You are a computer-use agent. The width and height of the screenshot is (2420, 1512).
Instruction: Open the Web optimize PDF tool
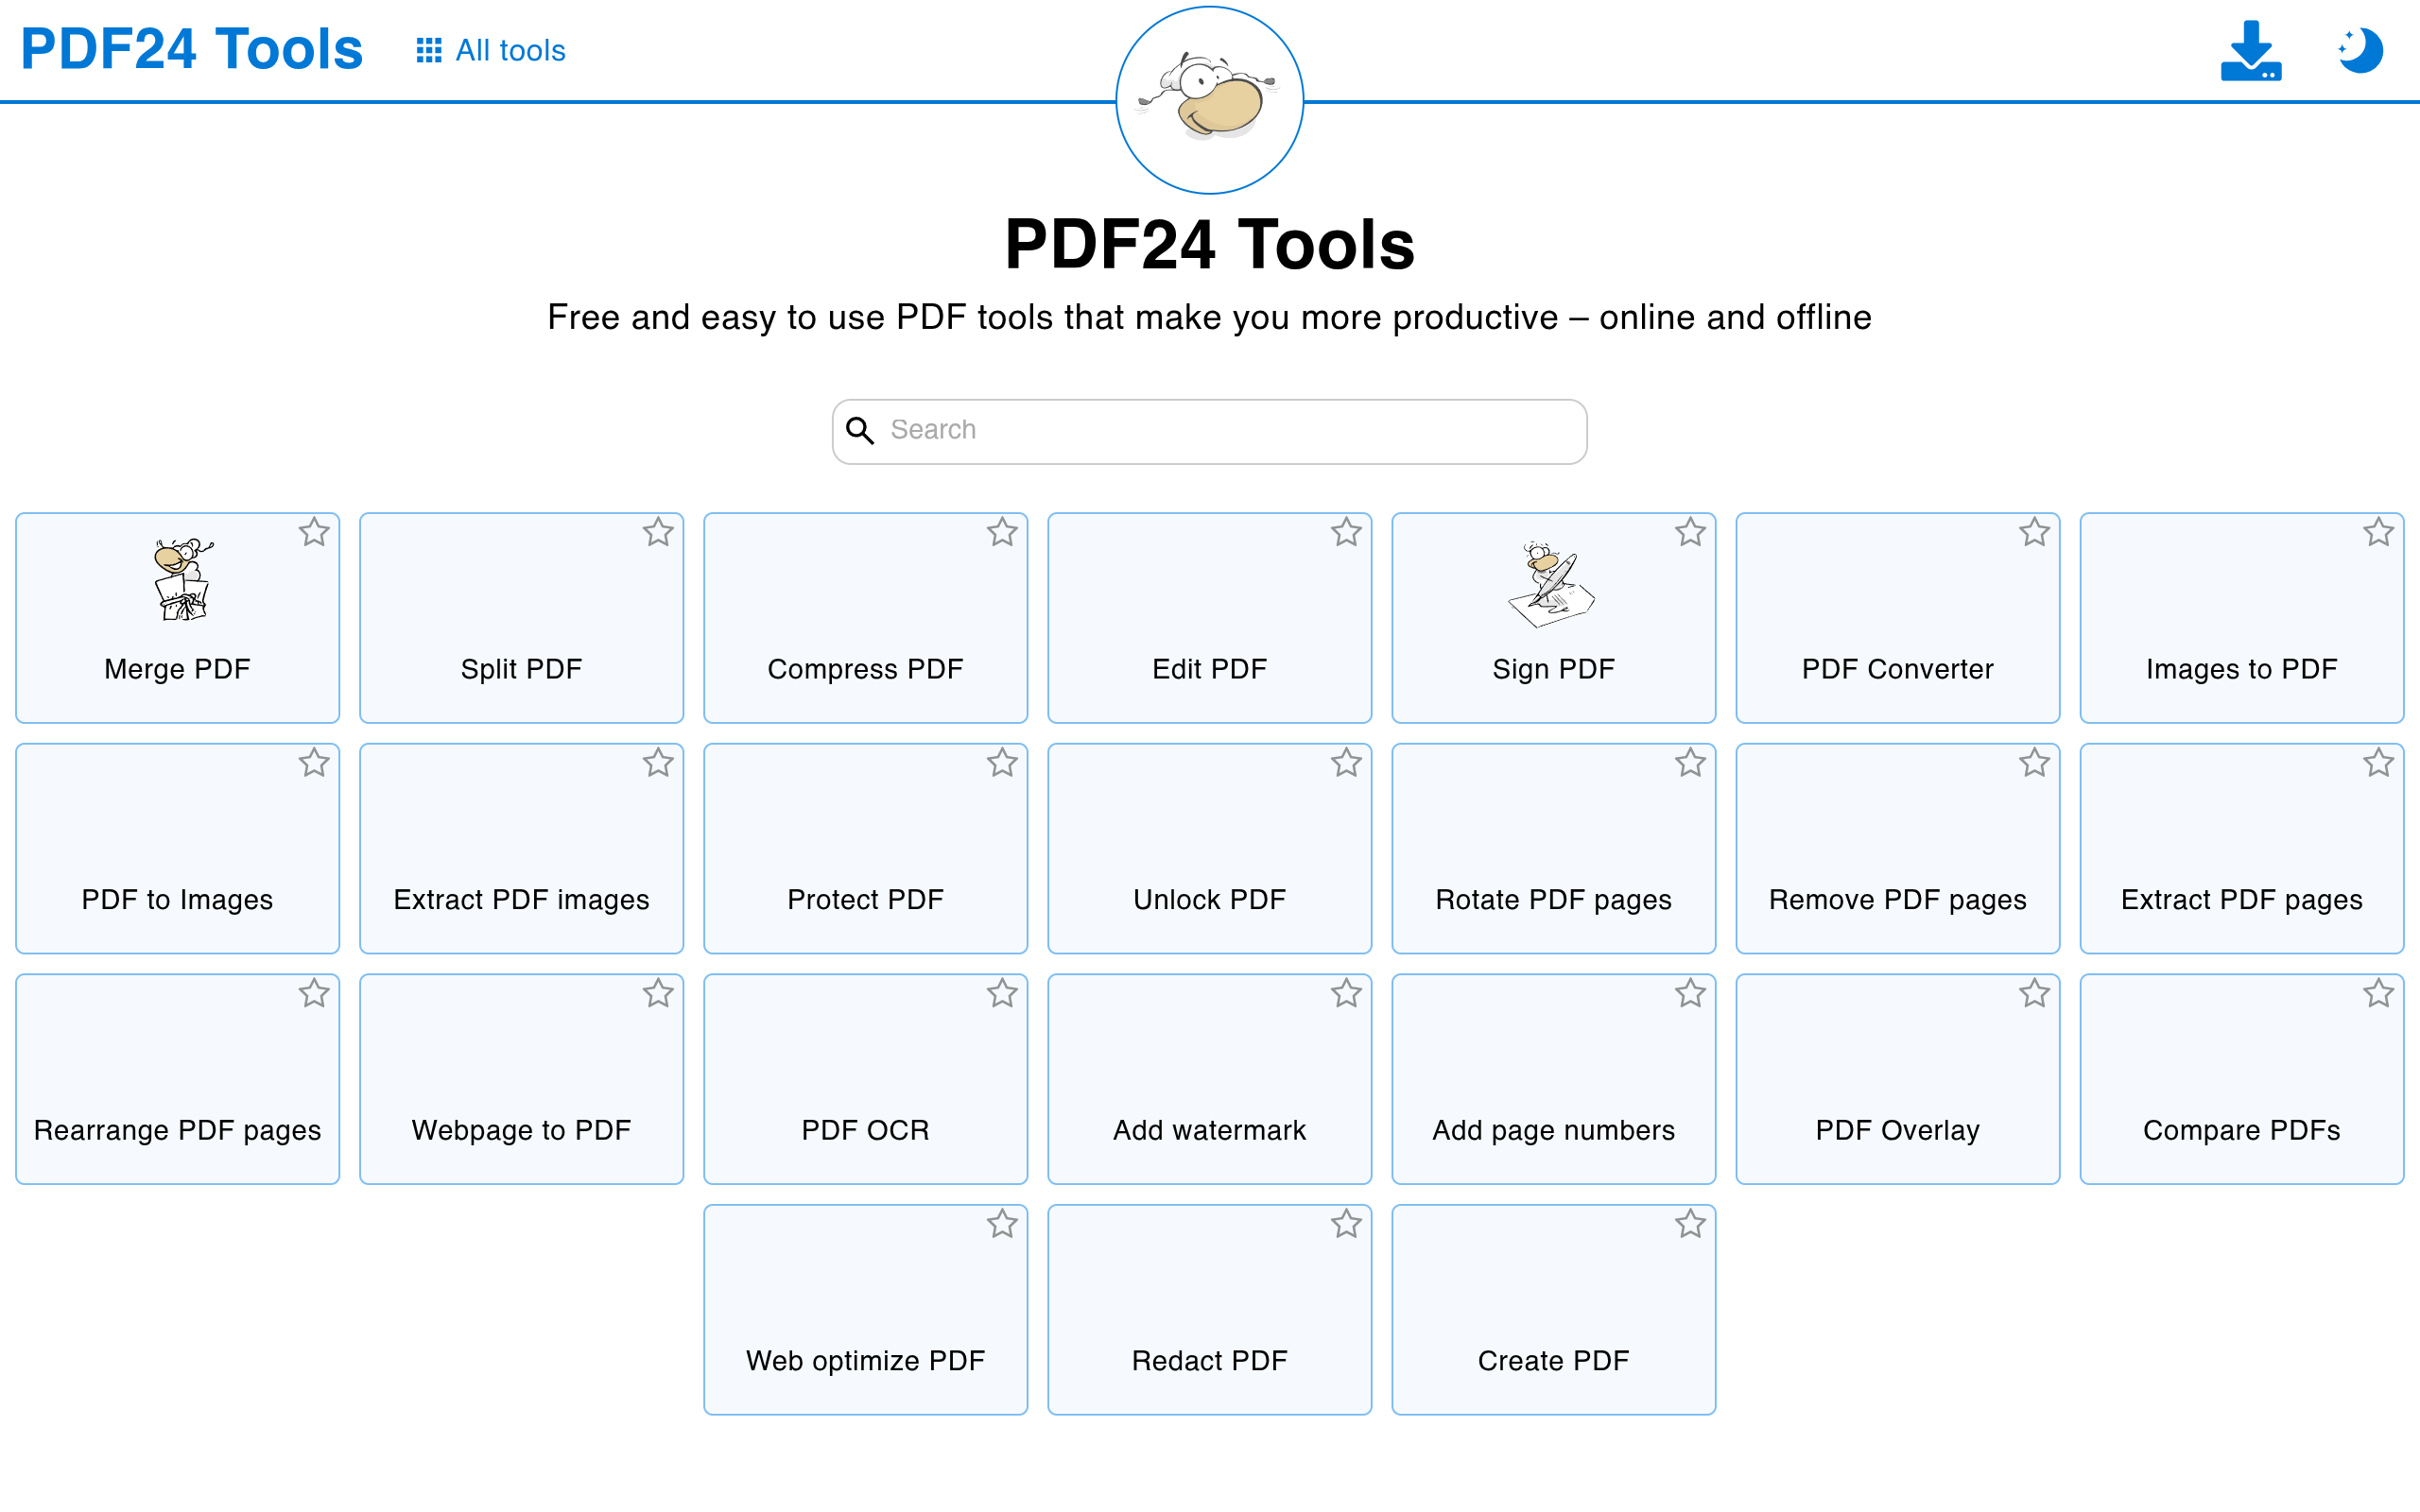tap(866, 1310)
